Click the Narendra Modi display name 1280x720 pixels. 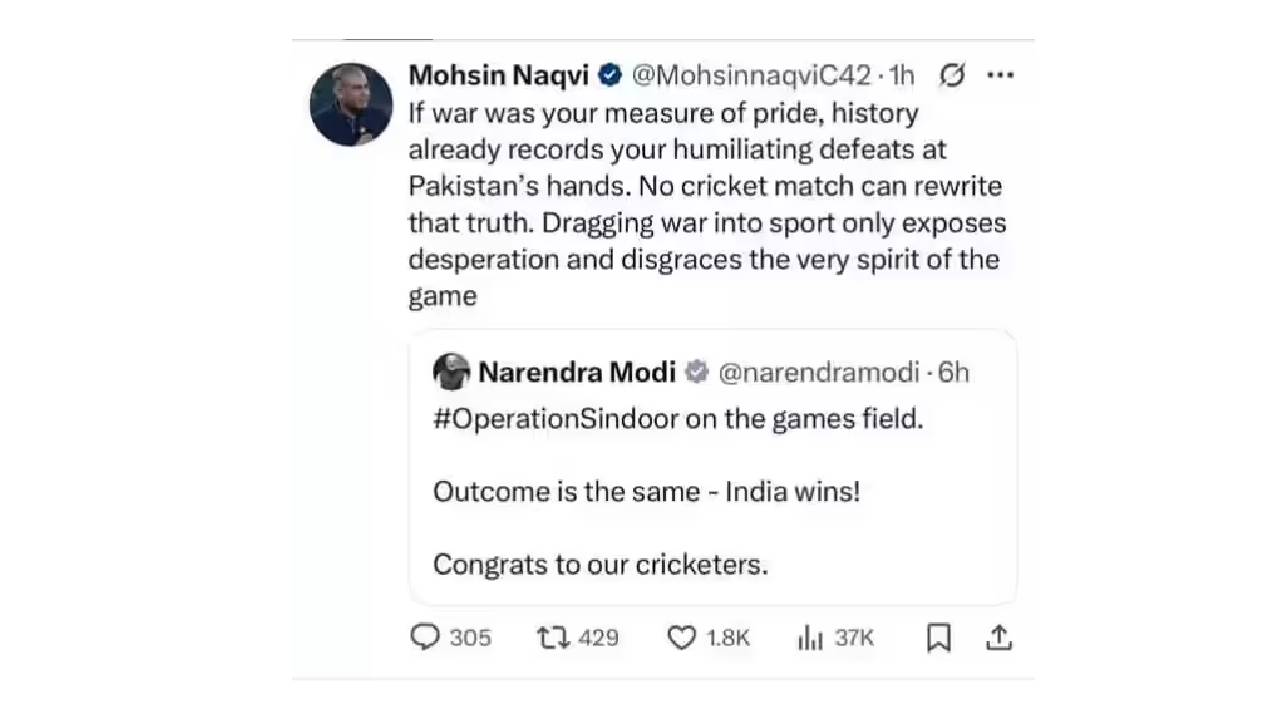(x=577, y=372)
